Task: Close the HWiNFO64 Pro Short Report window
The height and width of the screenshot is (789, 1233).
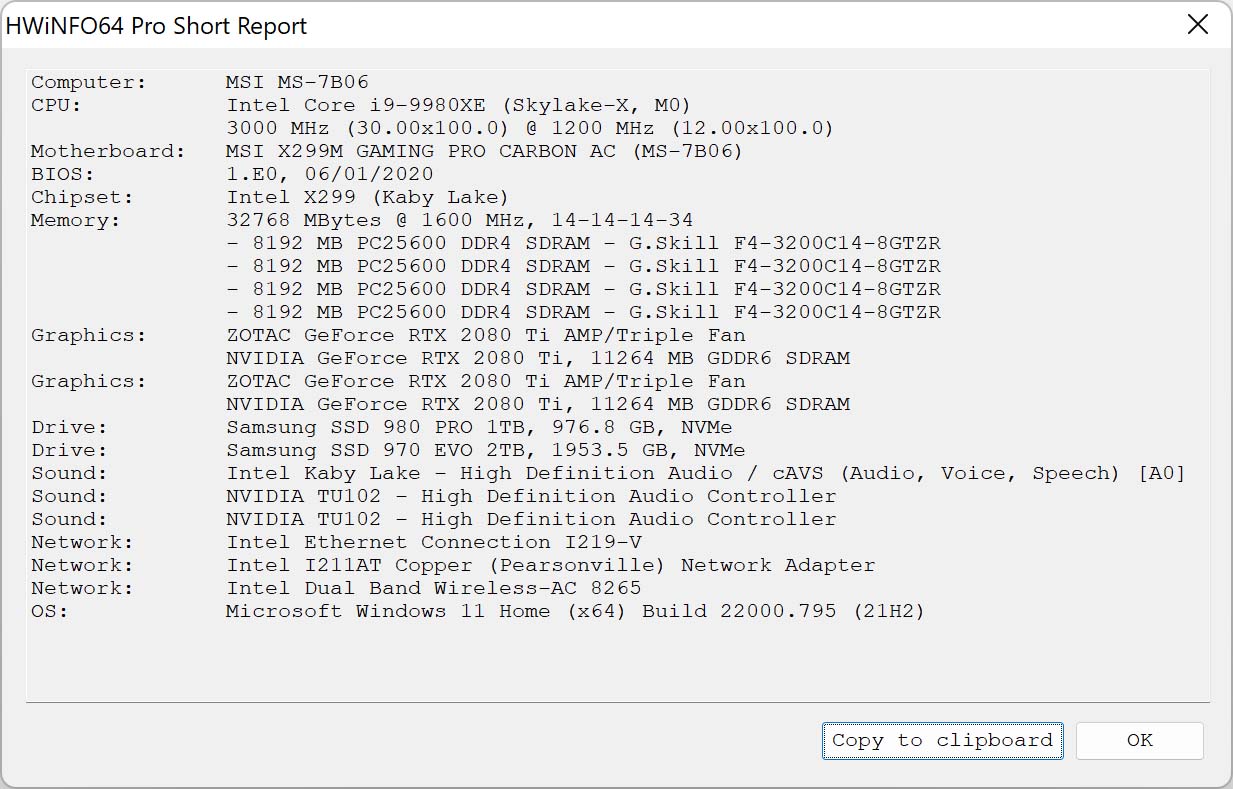Action: tap(1197, 26)
